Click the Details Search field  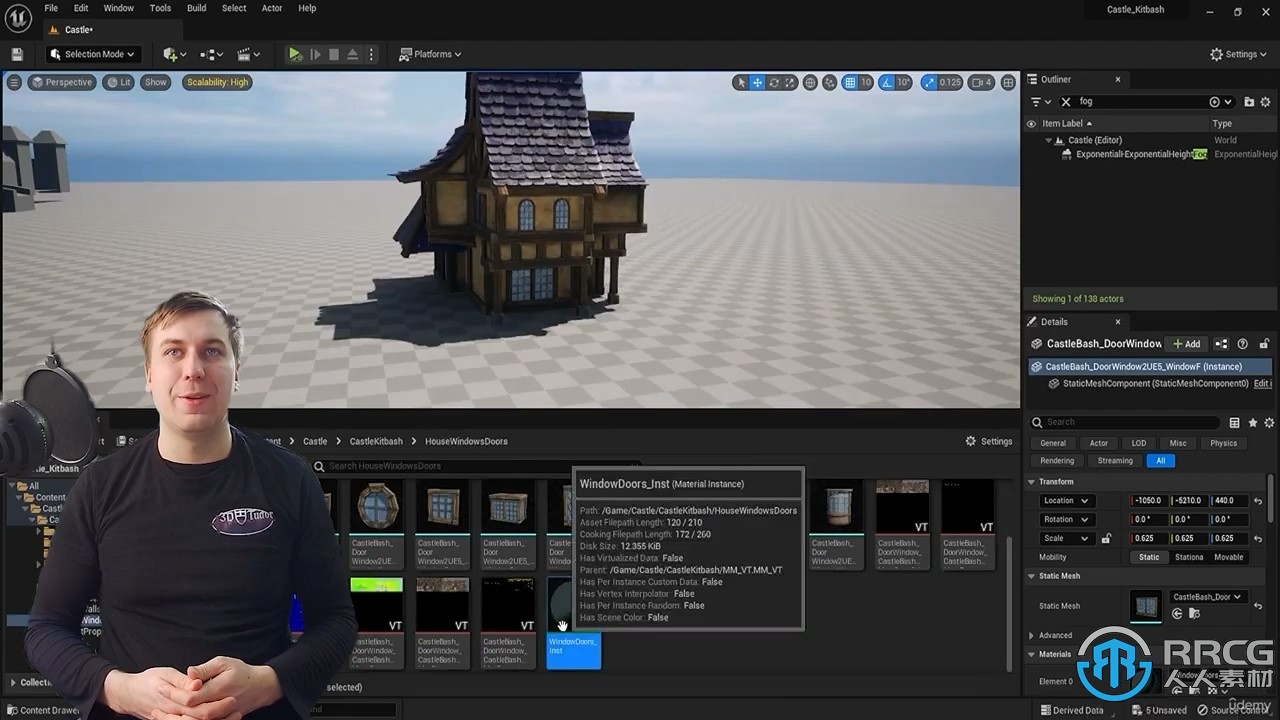[1125, 422]
